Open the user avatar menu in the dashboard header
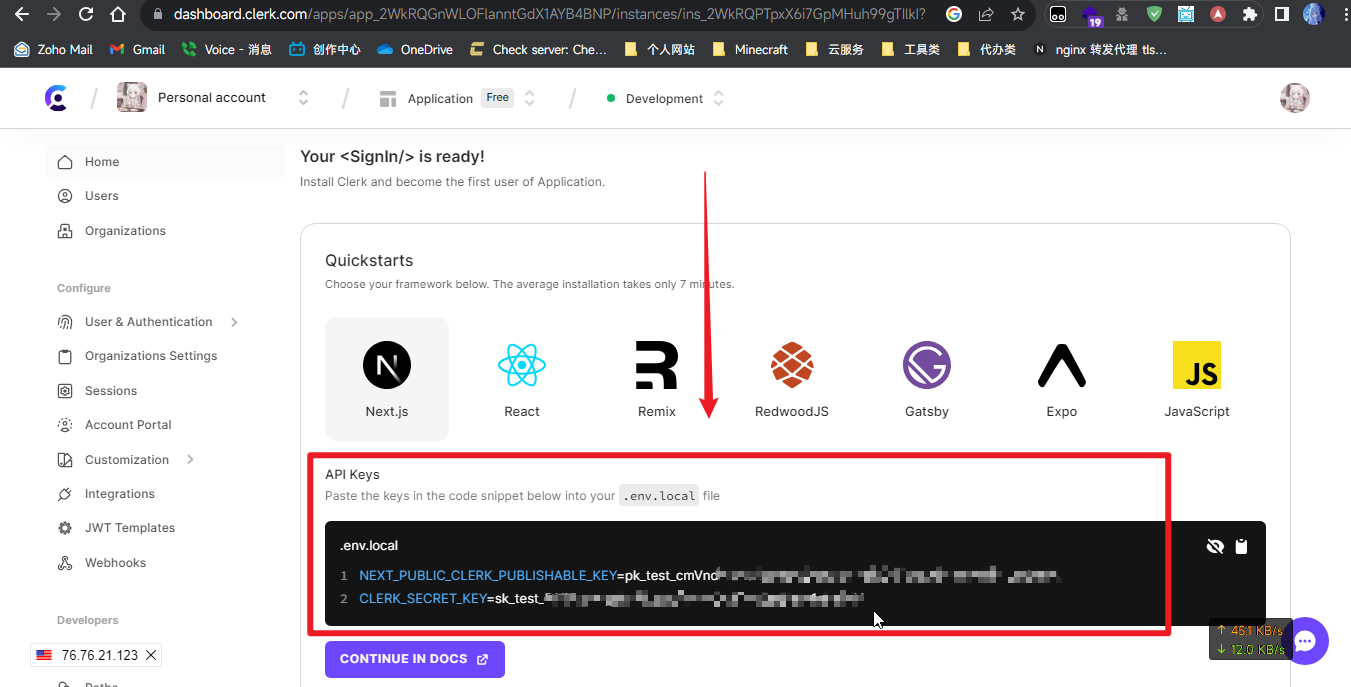 pos(1295,98)
